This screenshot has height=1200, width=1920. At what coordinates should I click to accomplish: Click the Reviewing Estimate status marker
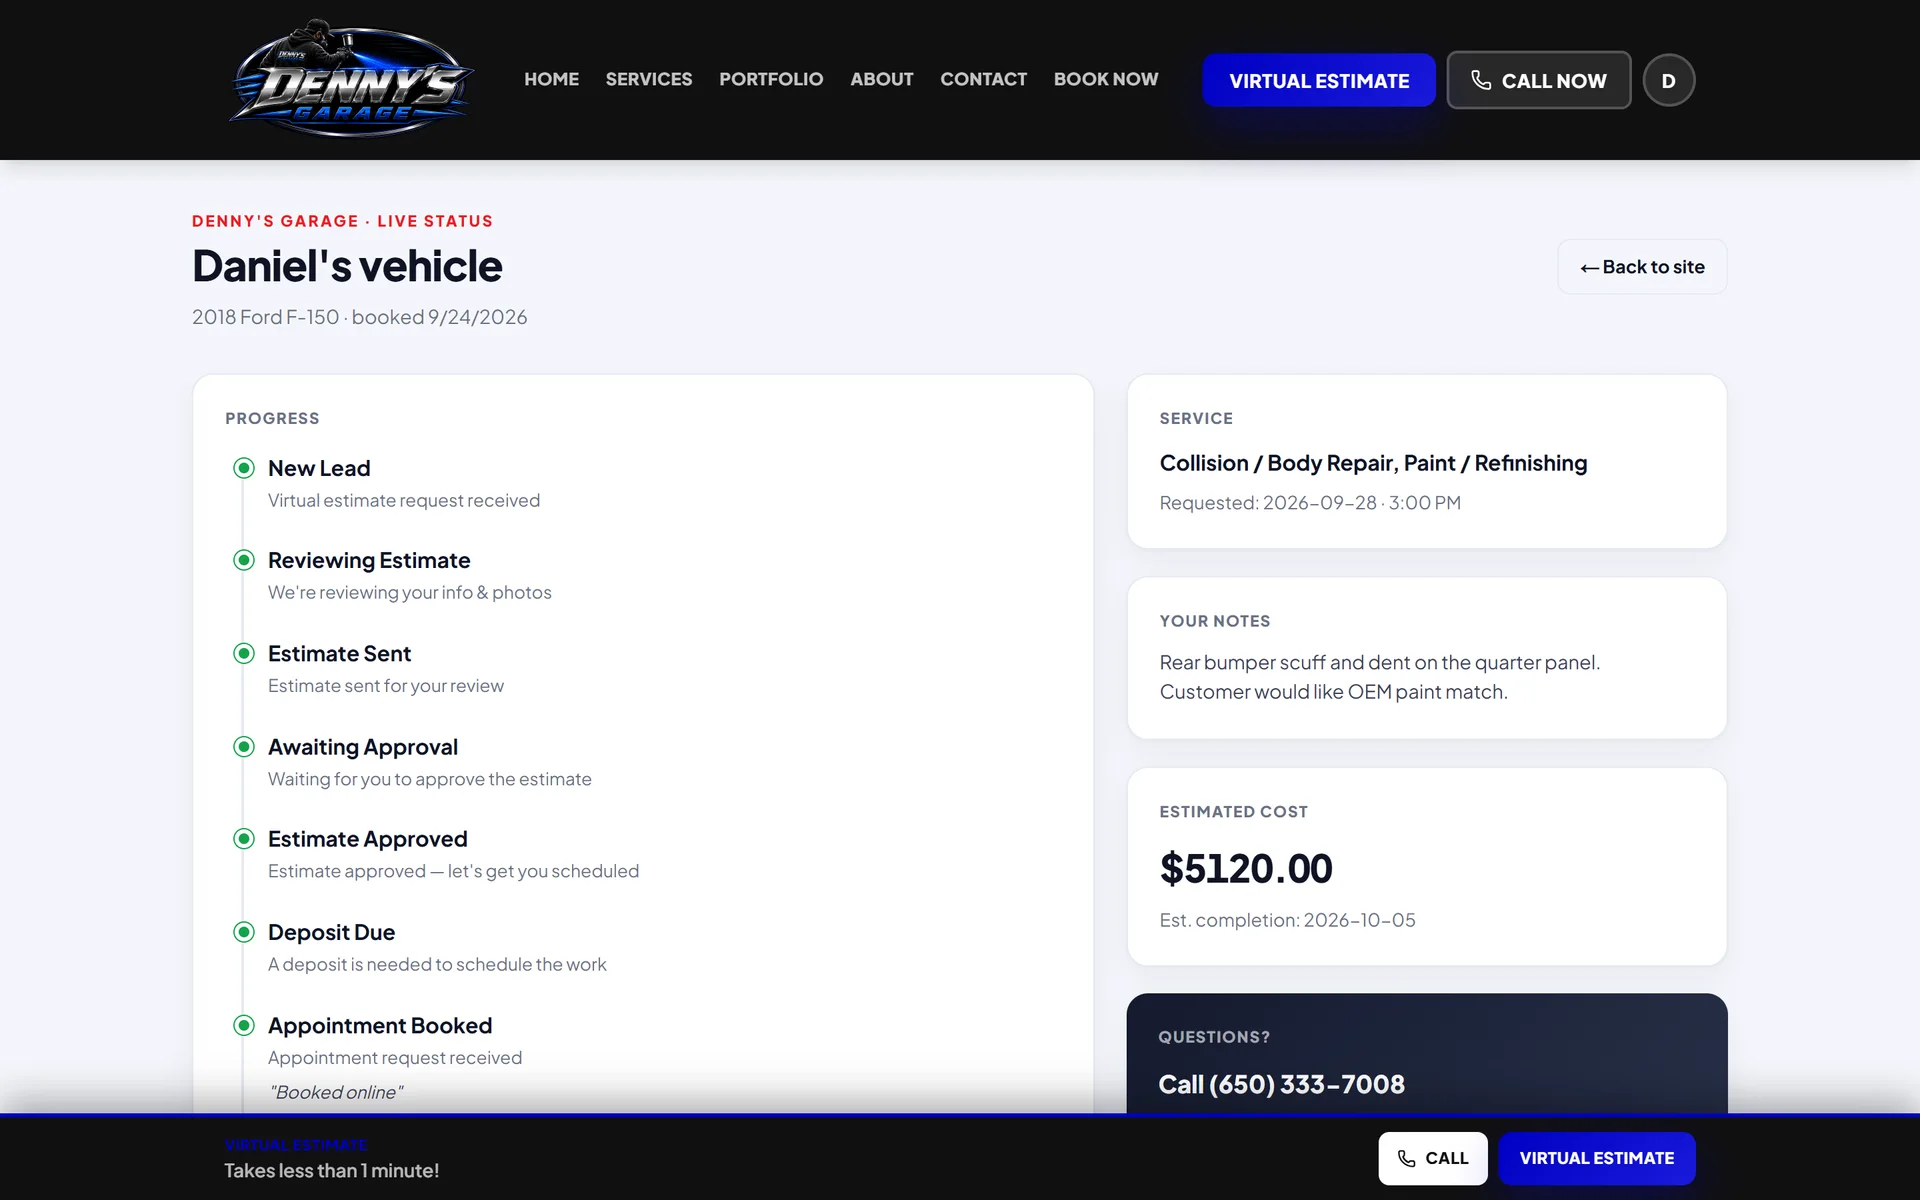tap(244, 560)
